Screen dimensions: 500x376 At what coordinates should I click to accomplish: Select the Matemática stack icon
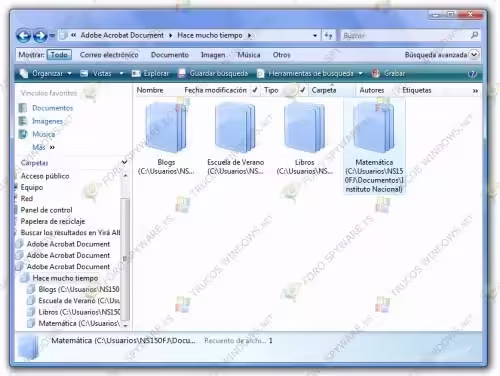click(374, 128)
